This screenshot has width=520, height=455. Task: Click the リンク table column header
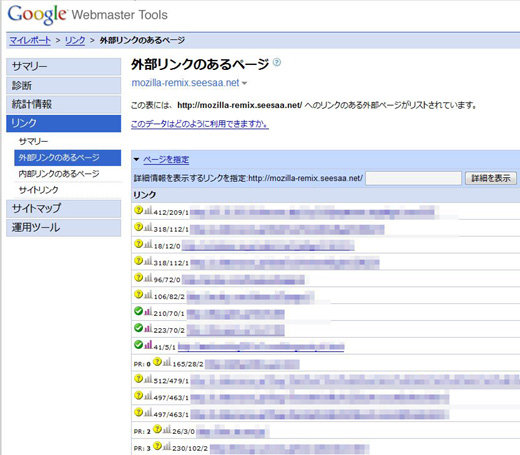click(x=145, y=195)
